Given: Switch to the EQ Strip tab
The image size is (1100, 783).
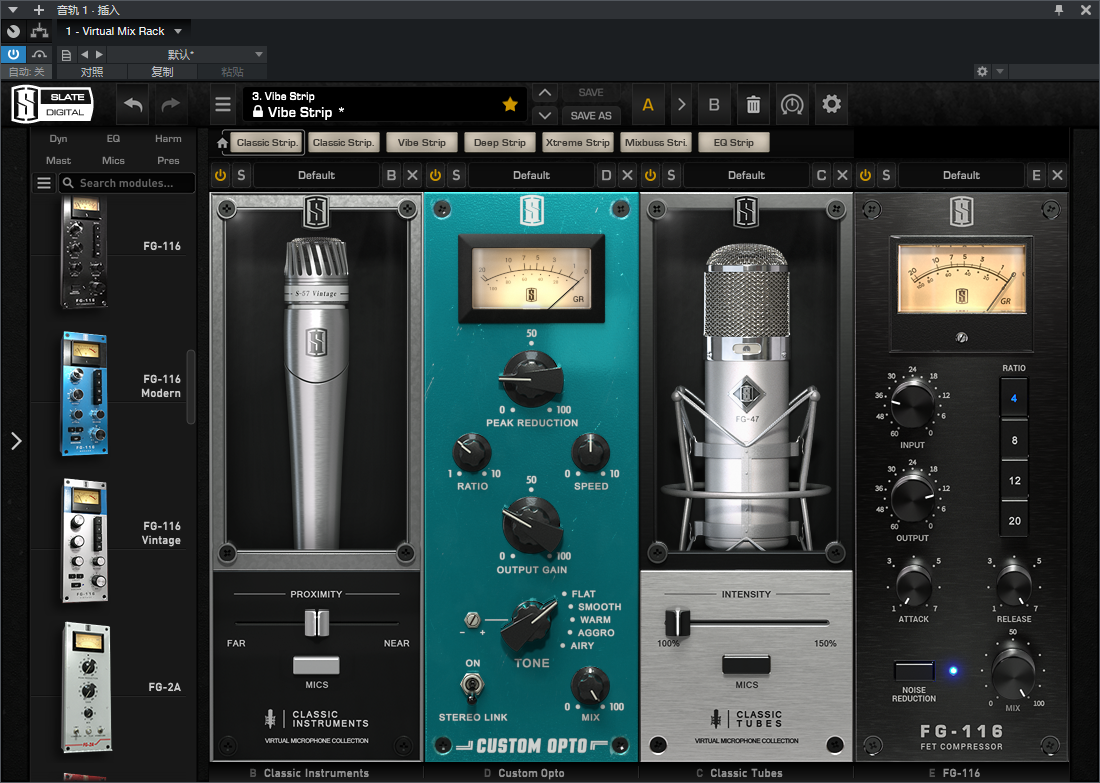Looking at the screenshot, I should click(x=734, y=142).
